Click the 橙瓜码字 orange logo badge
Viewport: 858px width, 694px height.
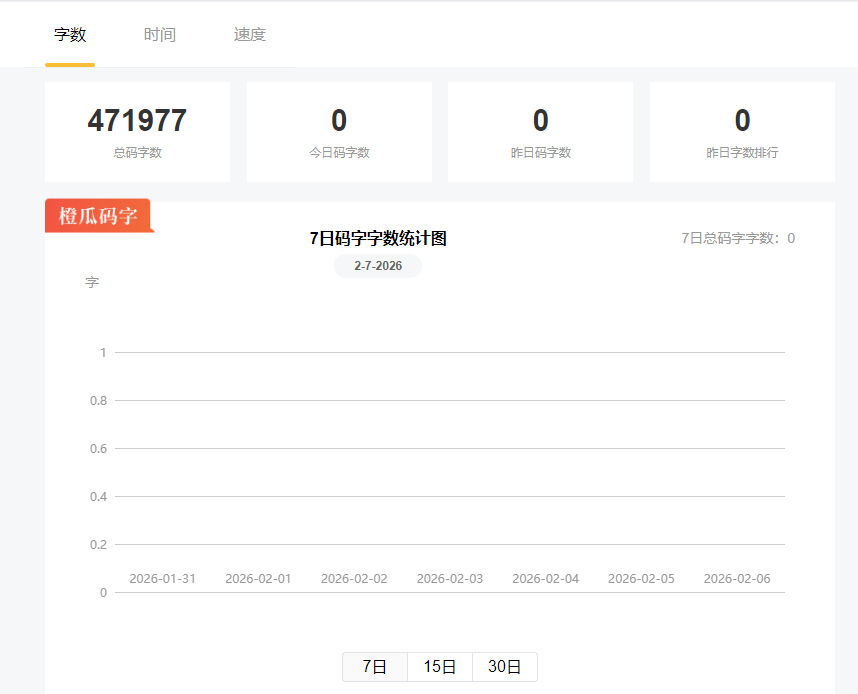point(98,216)
